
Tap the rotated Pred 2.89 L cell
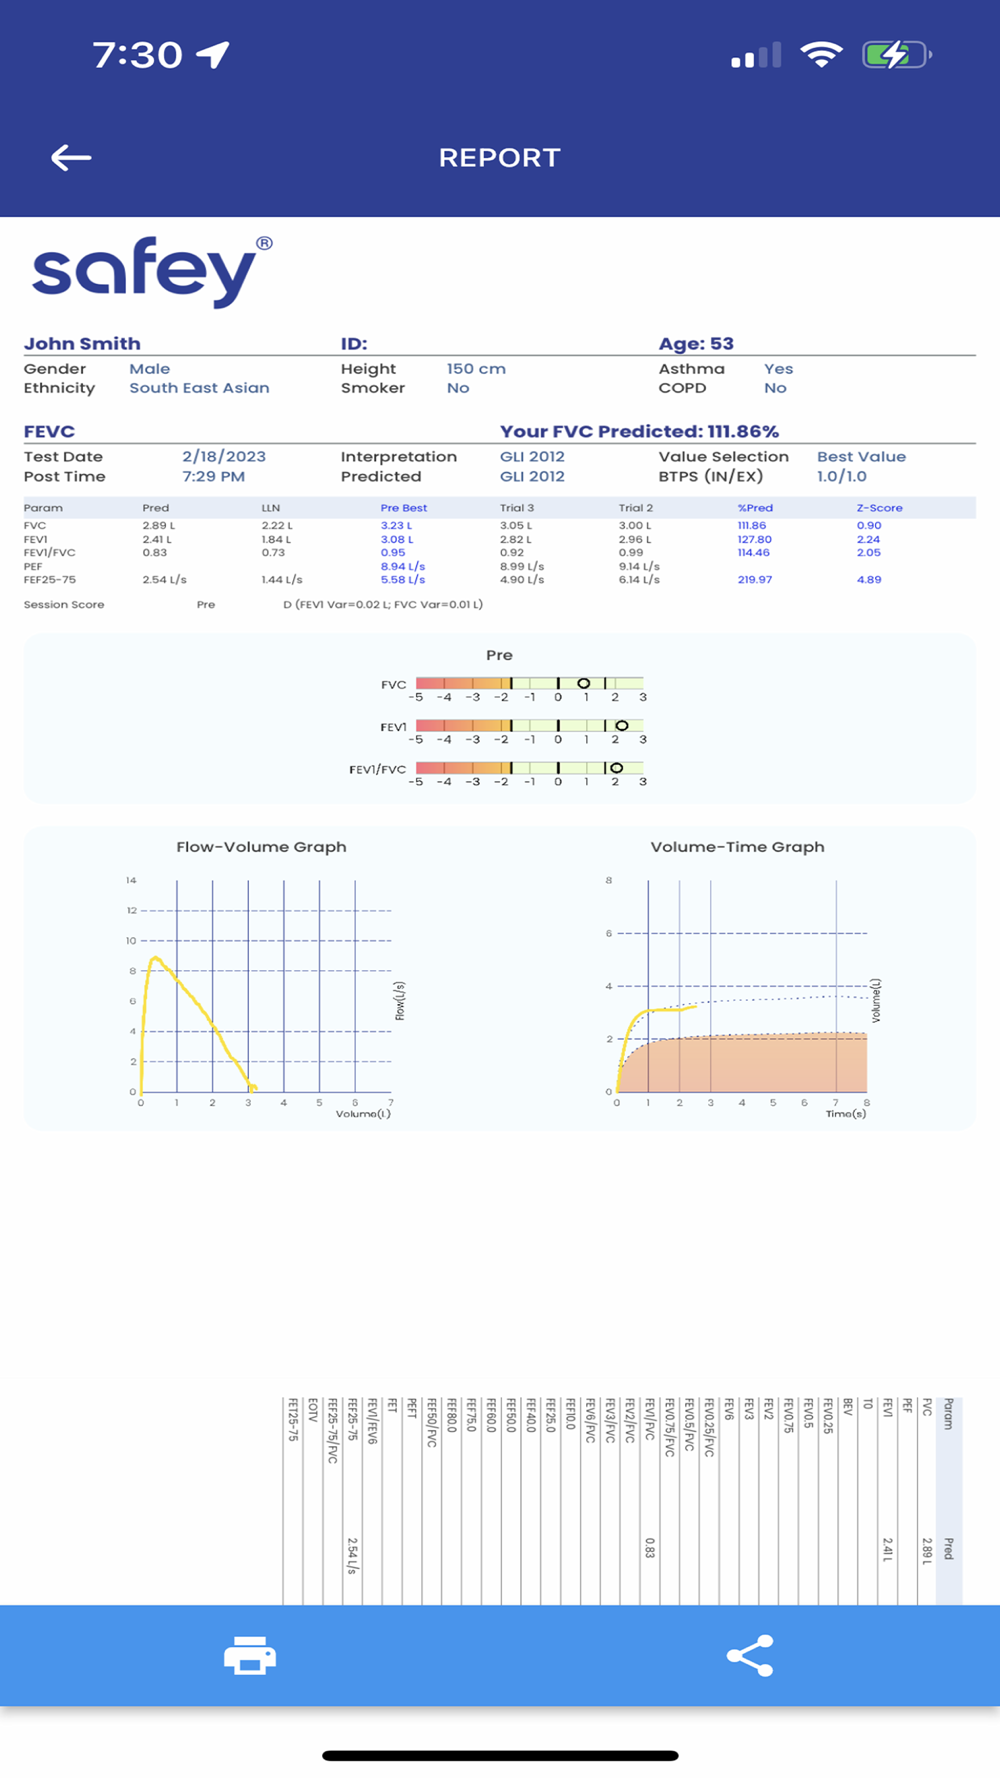tap(927, 1551)
